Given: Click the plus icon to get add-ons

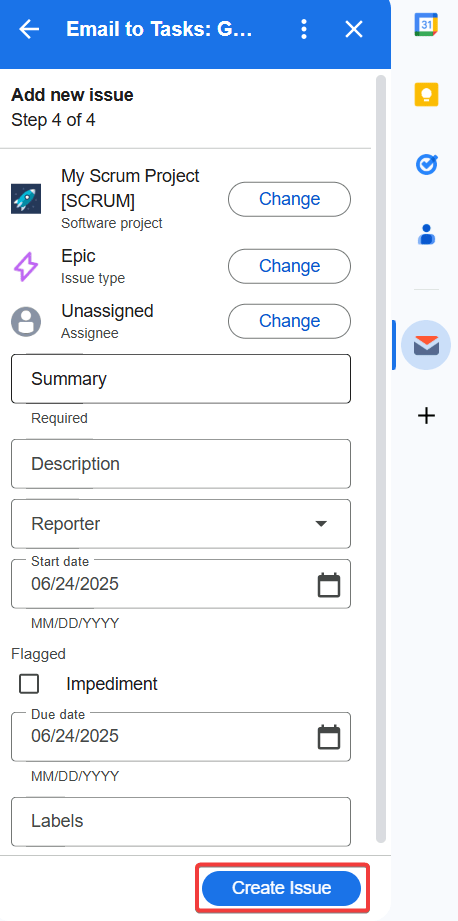Looking at the screenshot, I should pyautogui.click(x=426, y=416).
